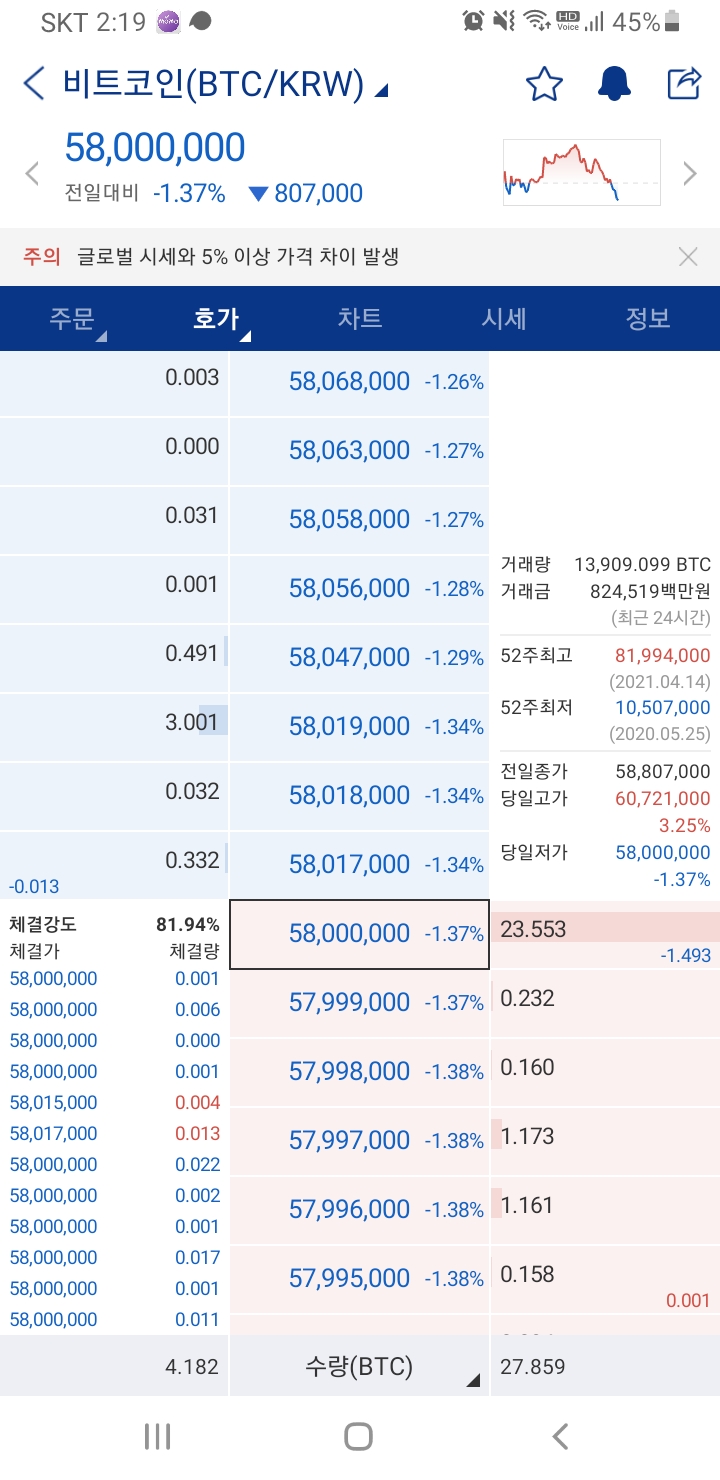720x1480 pixels.
Task: Dismiss the global price difference warning
Action: pos(688,257)
